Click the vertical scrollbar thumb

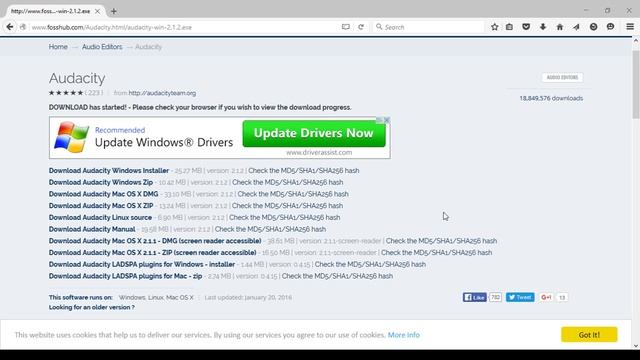tap(636, 84)
